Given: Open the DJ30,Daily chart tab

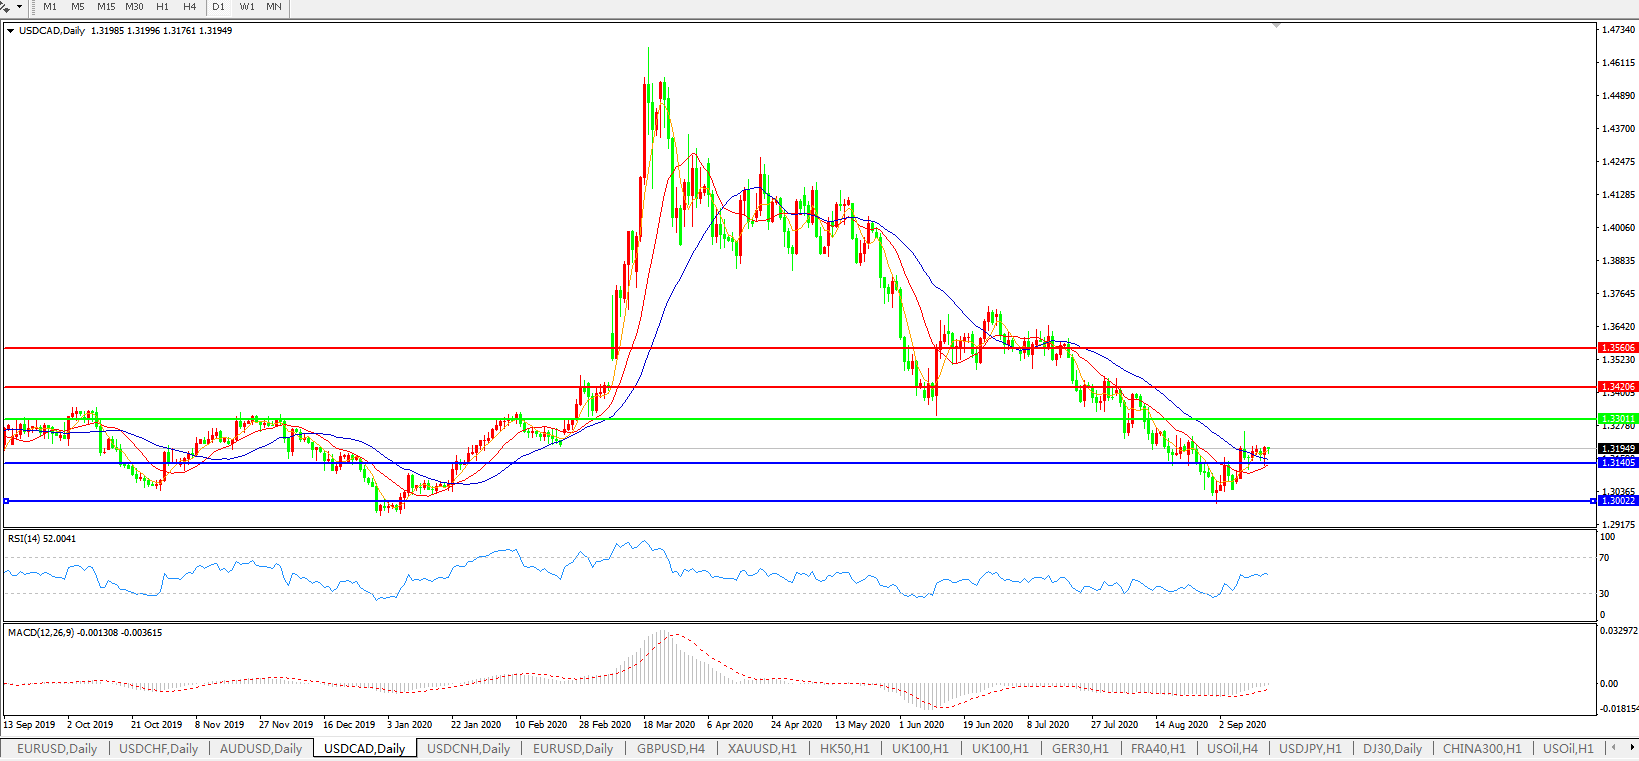Looking at the screenshot, I should (1392, 748).
